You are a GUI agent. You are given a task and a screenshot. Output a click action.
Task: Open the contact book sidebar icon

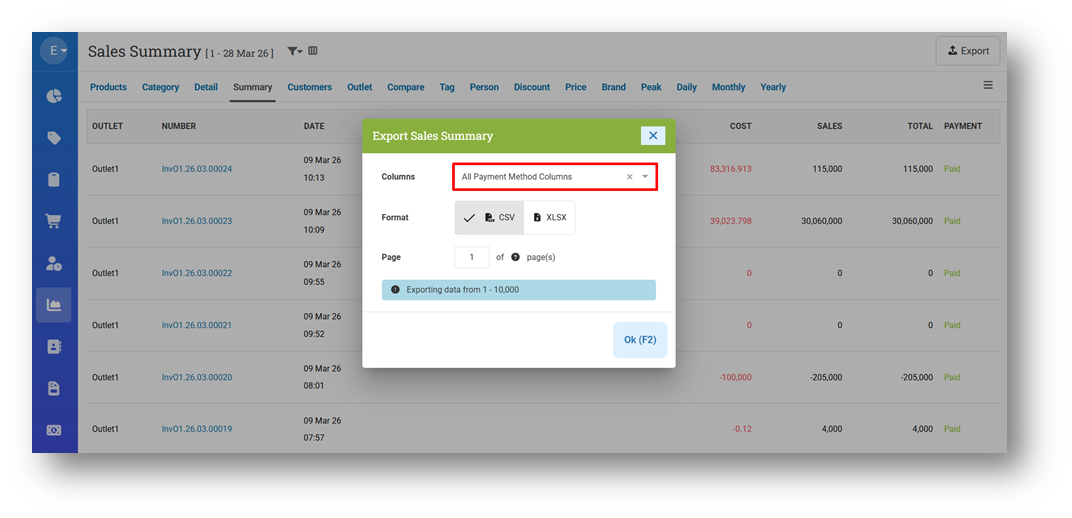tap(54, 346)
